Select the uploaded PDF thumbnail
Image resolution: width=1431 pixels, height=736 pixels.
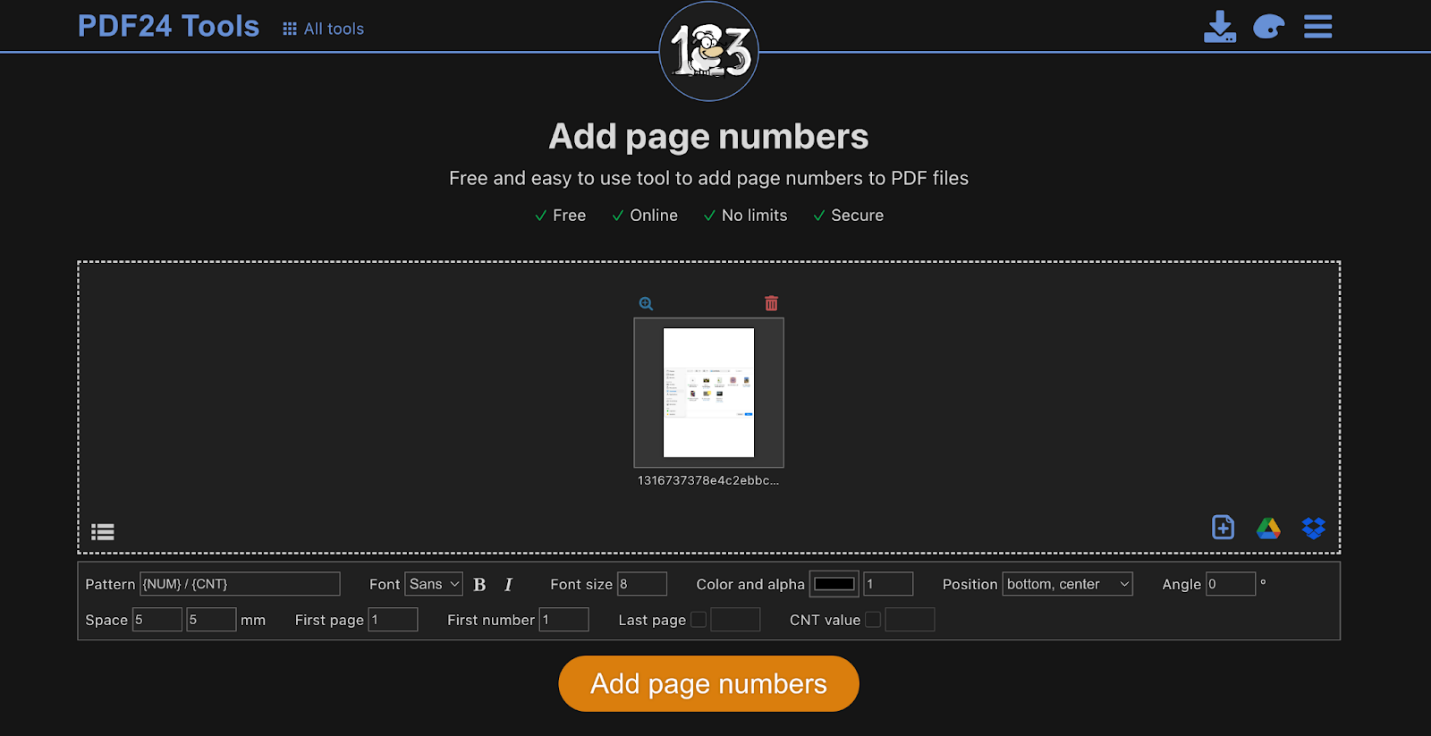tap(709, 393)
